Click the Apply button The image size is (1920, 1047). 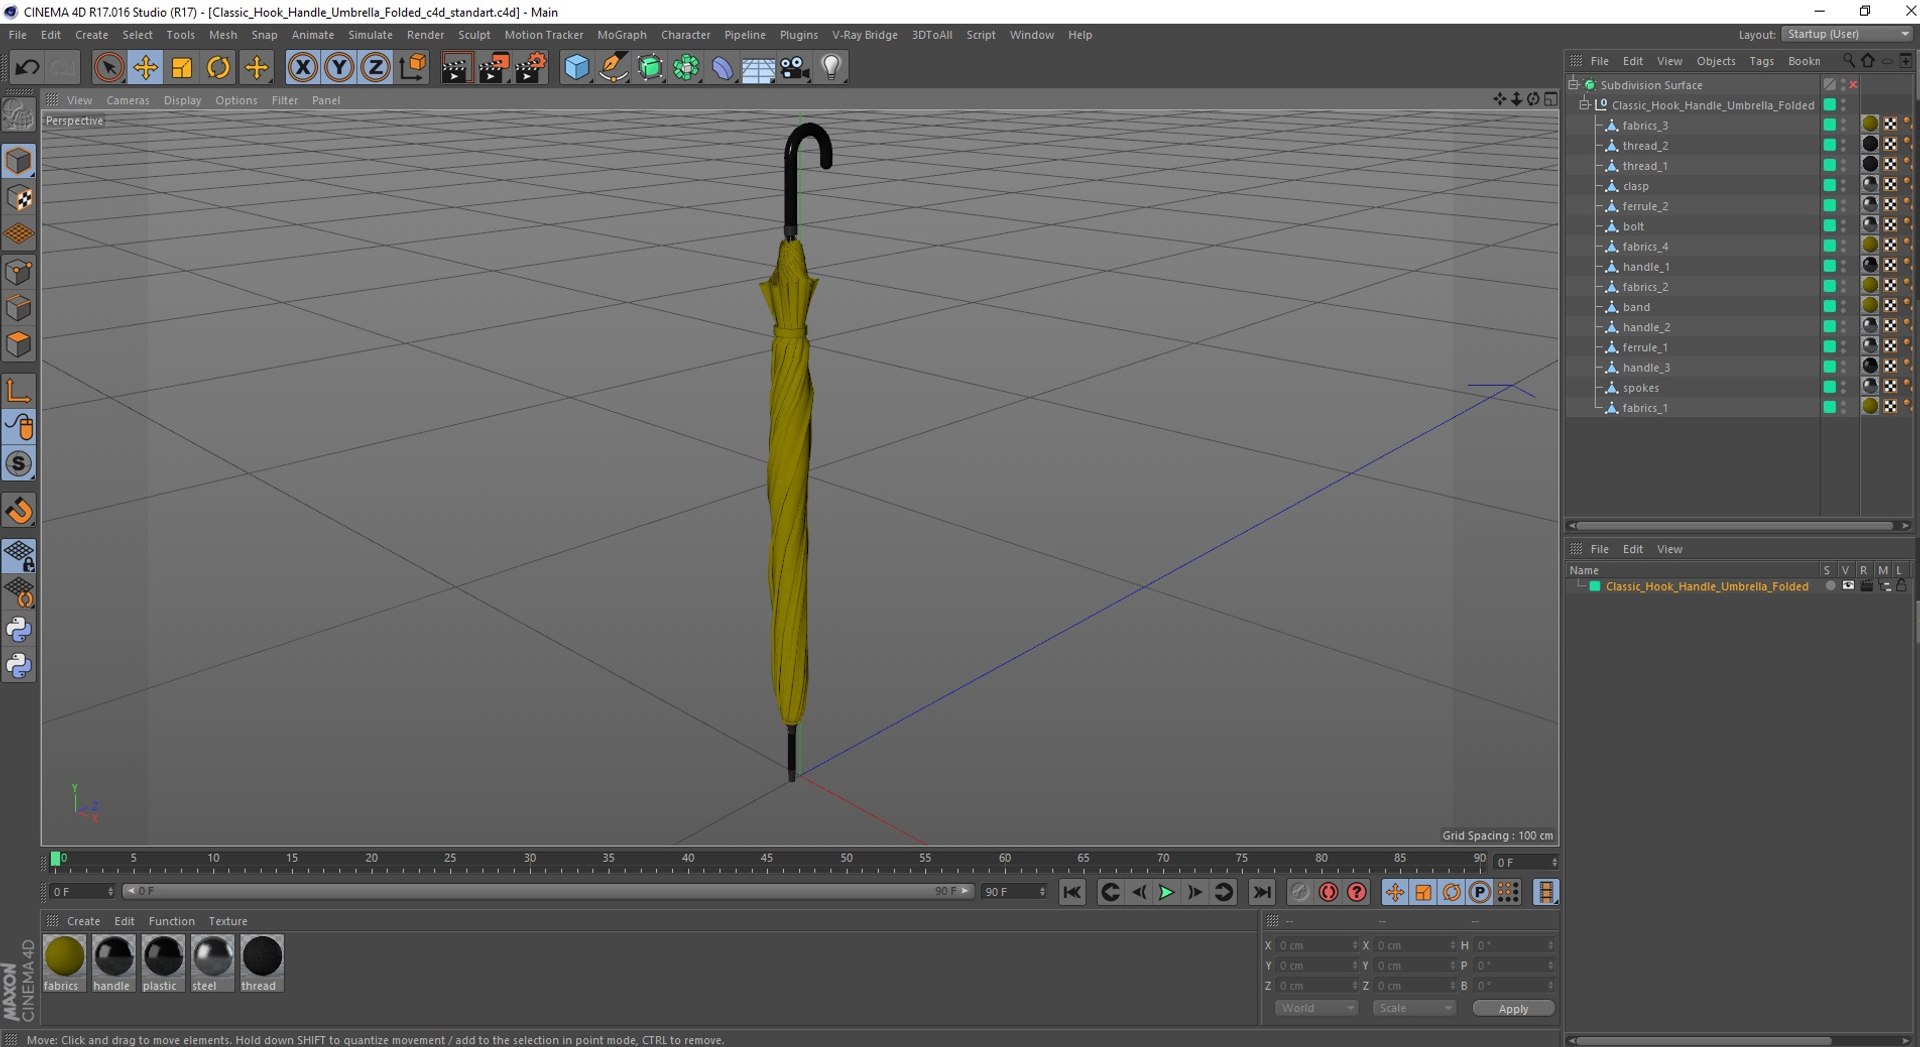(x=1513, y=1008)
